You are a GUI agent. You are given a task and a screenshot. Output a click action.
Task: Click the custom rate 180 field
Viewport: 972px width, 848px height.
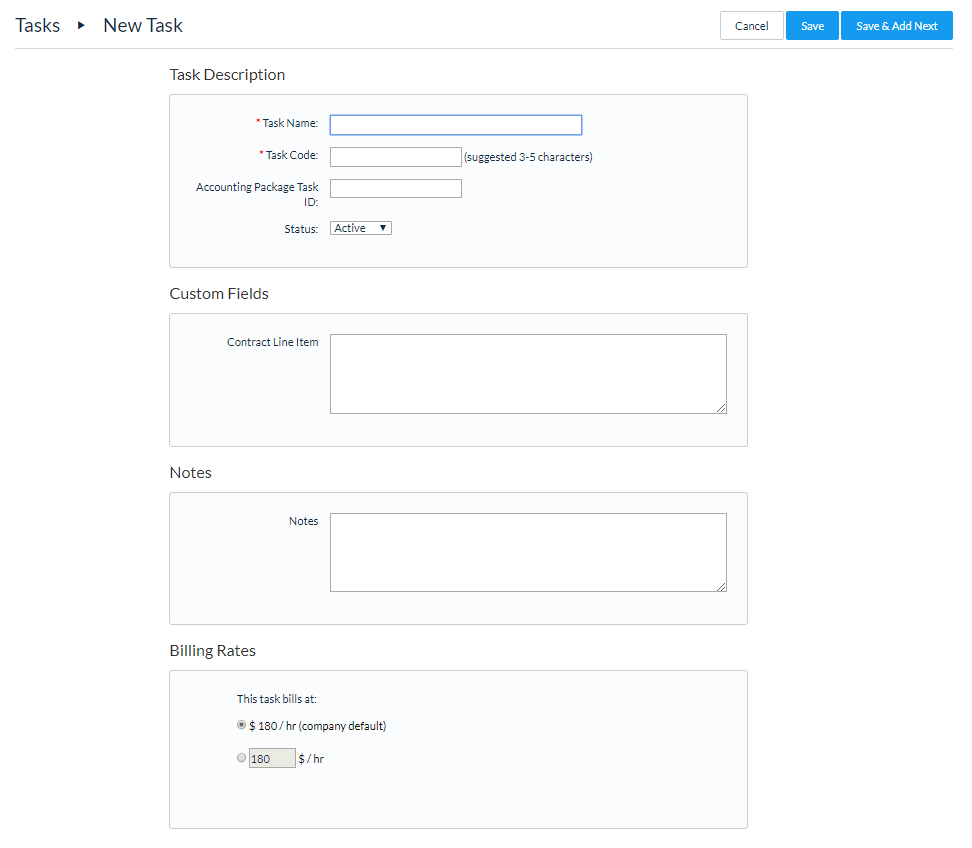click(272, 758)
